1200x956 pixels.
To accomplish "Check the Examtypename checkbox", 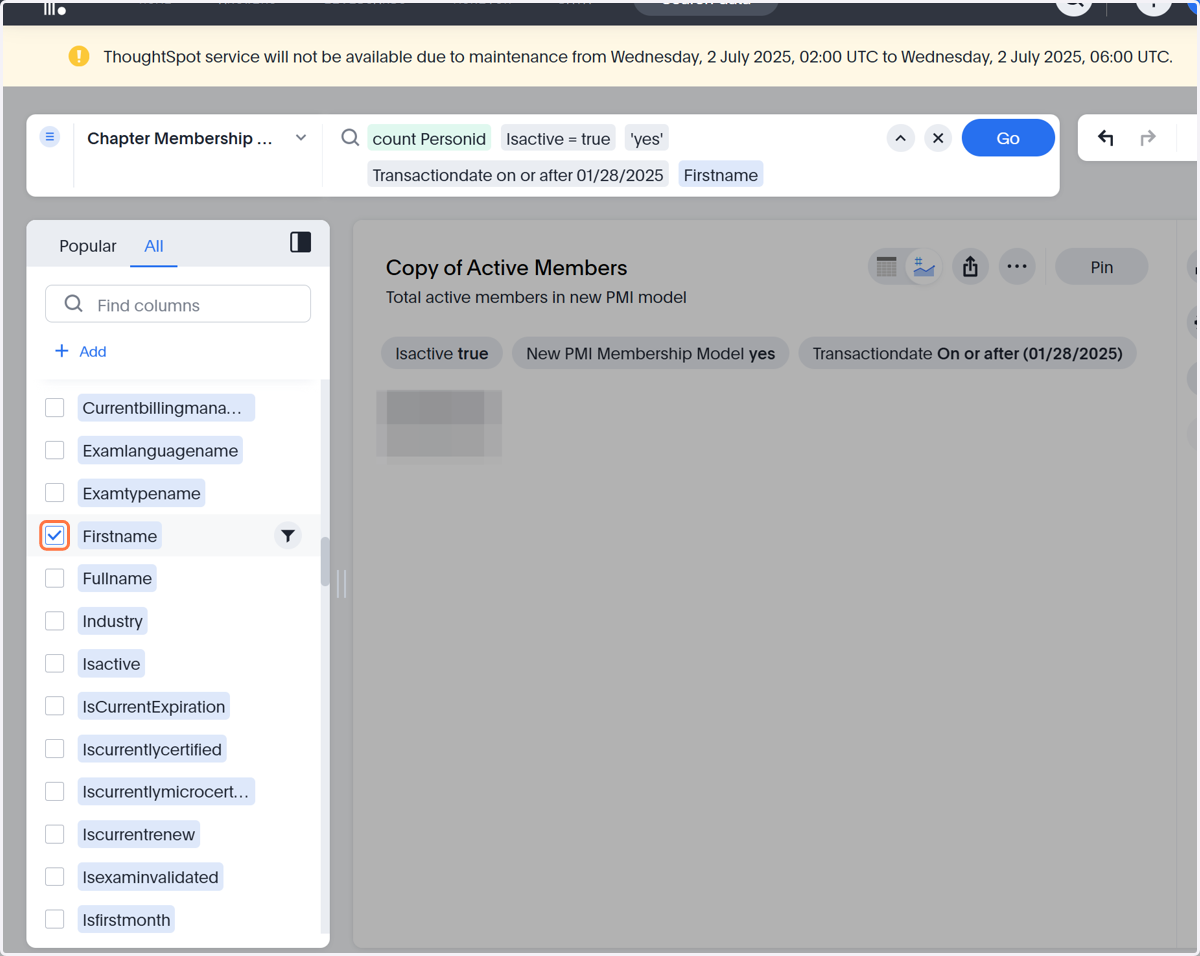I will pos(55,493).
